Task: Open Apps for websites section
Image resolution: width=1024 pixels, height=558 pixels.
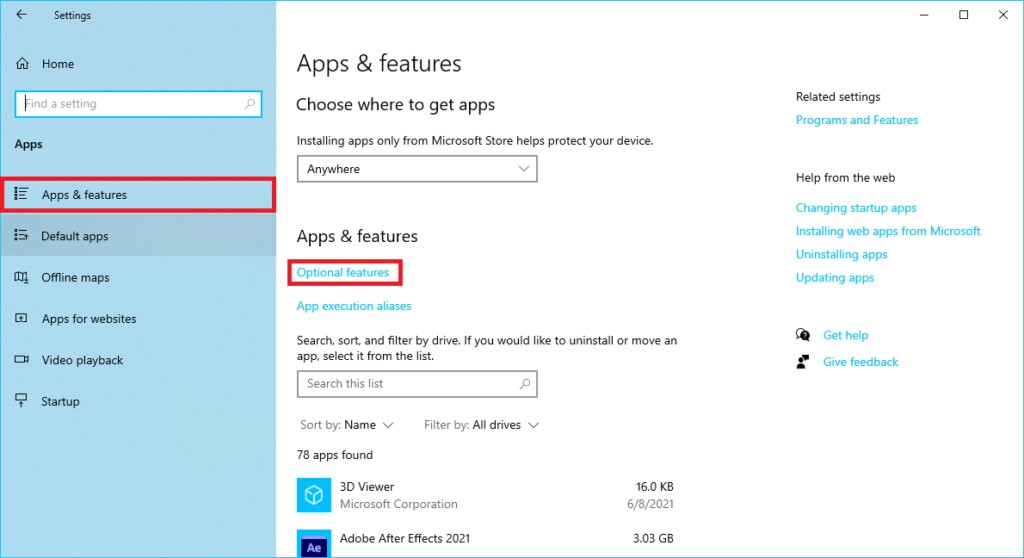Action: coord(138,319)
